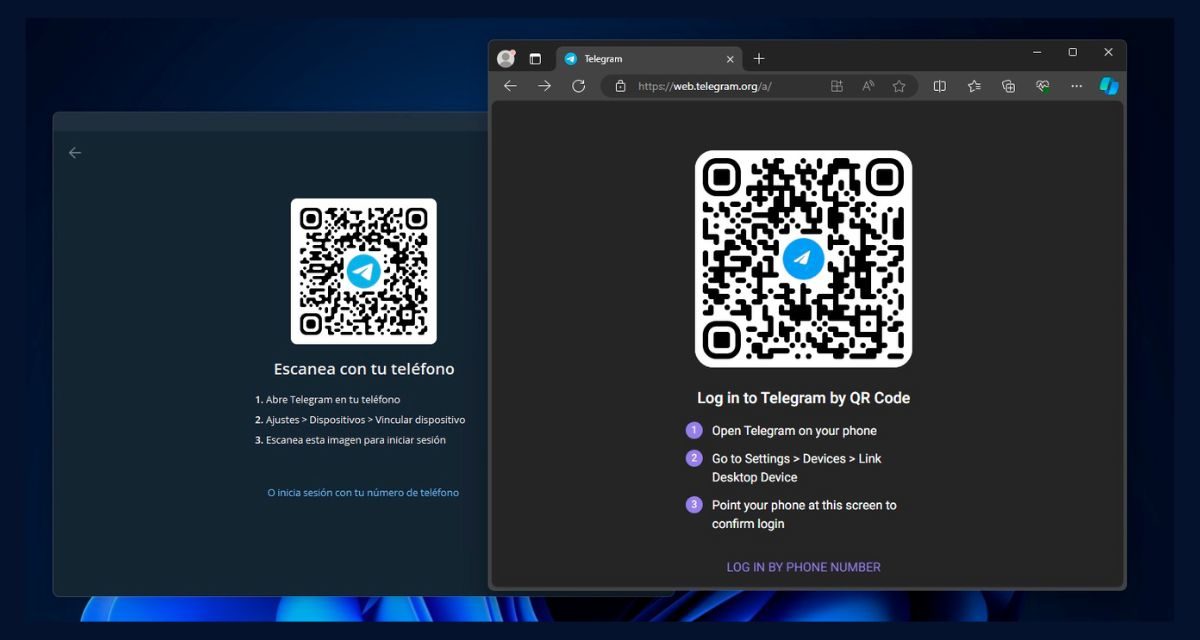
Task: Open the Settings and more menu
Action: pyautogui.click(x=1076, y=86)
